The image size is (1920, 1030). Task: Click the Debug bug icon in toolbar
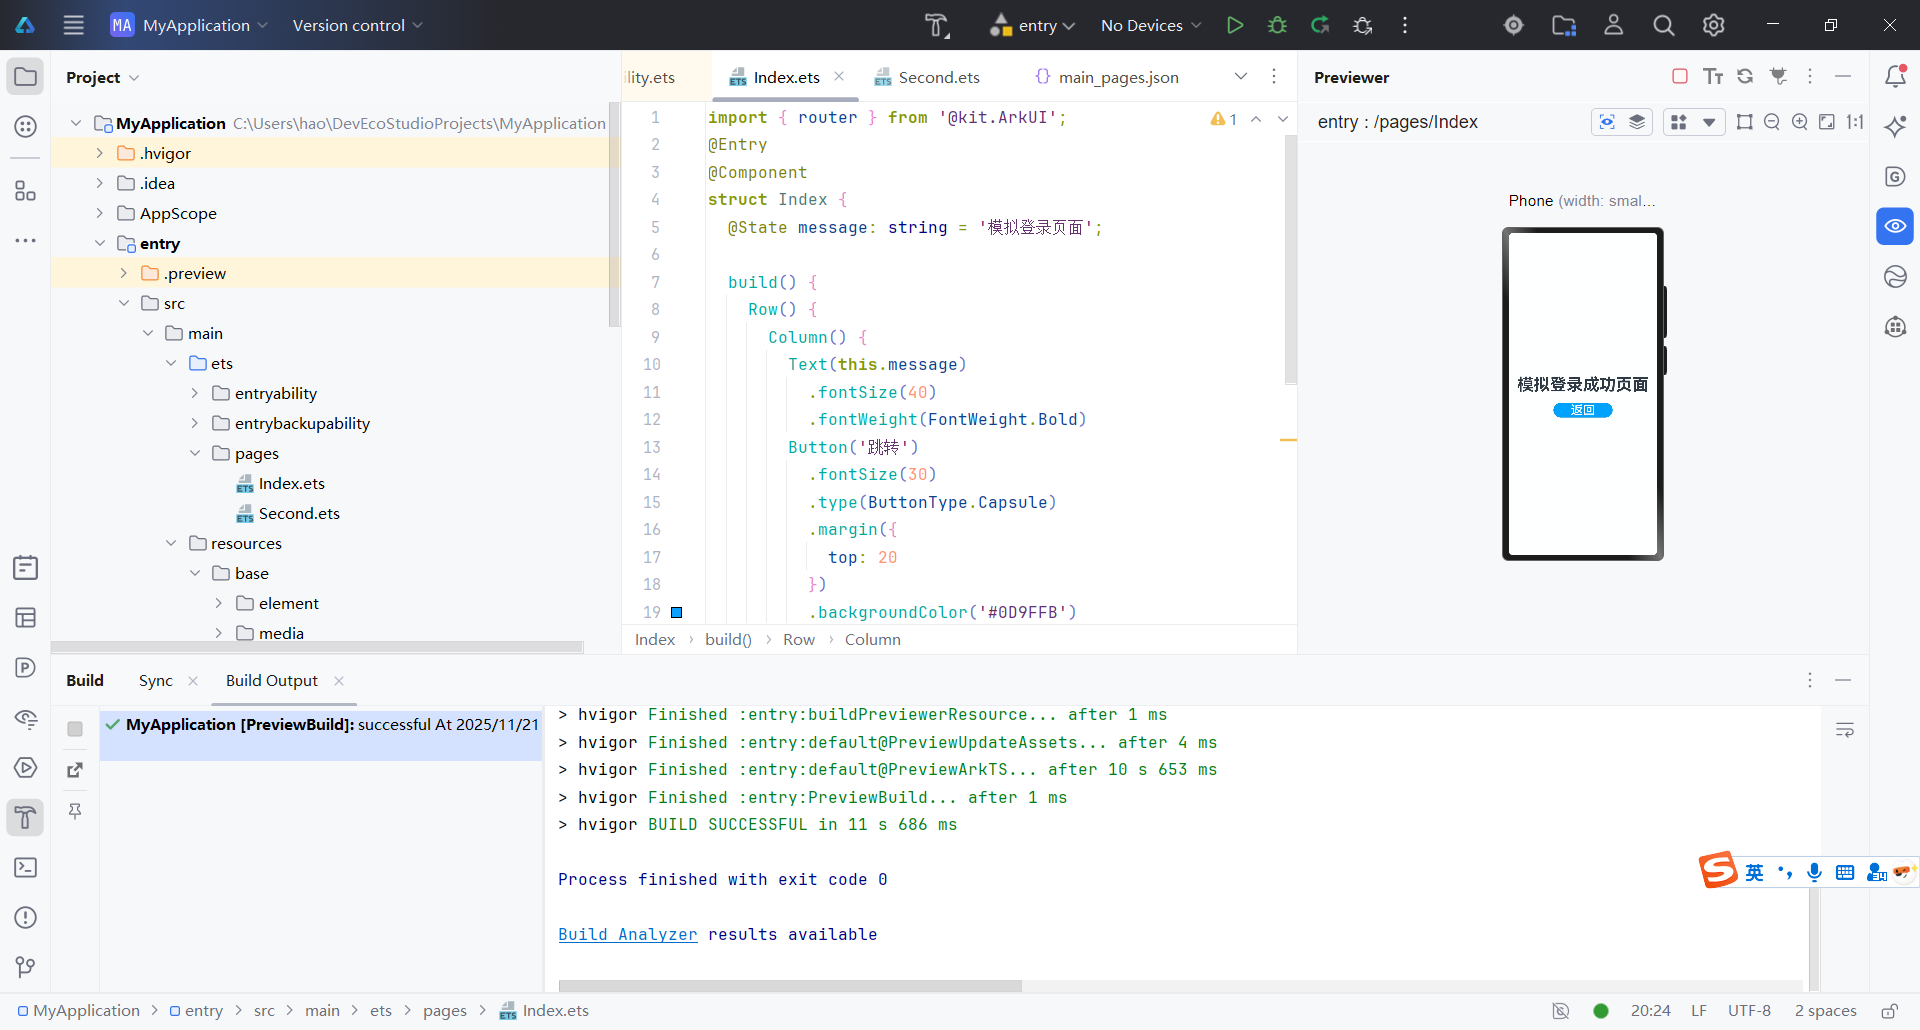[1277, 25]
